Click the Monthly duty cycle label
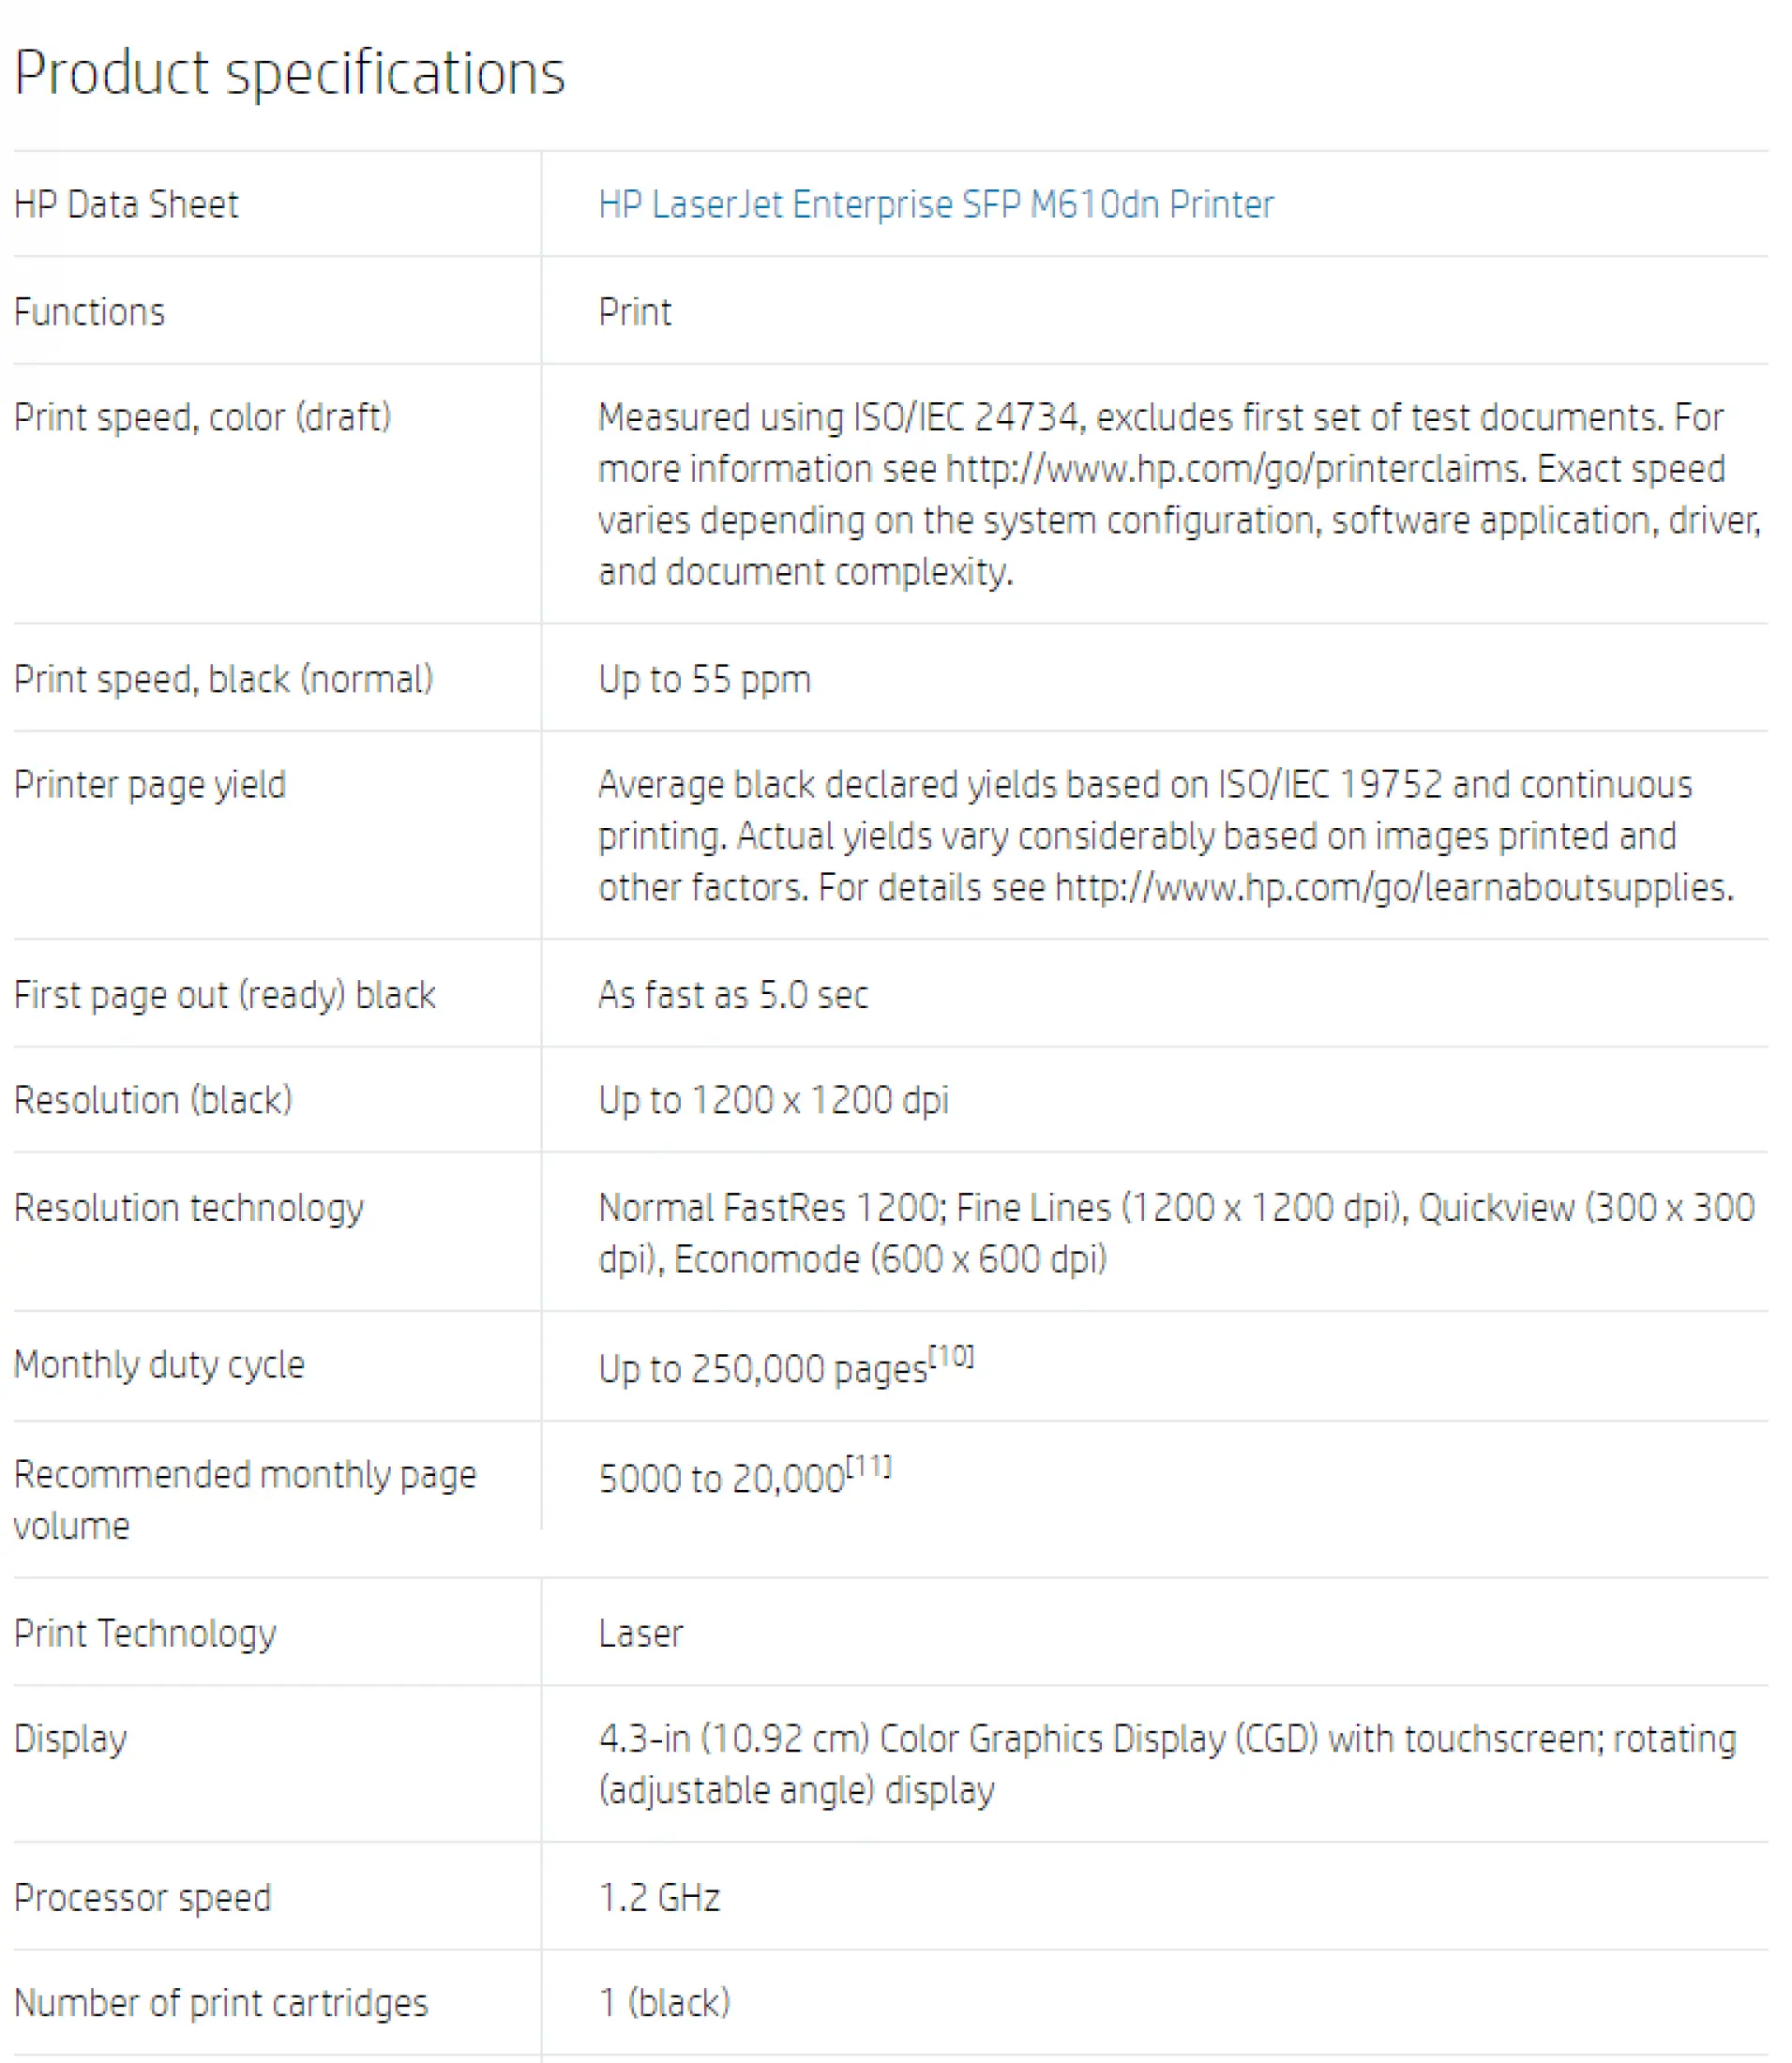 [159, 1365]
